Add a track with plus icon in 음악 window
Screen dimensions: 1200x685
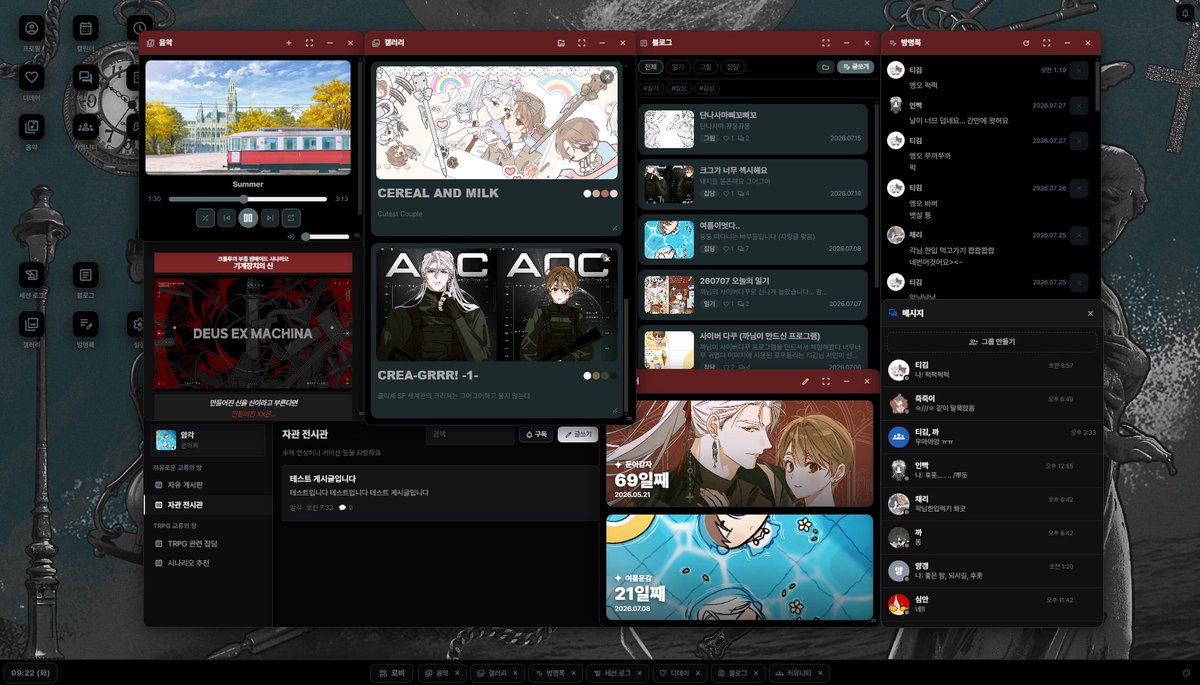click(x=289, y=43)
